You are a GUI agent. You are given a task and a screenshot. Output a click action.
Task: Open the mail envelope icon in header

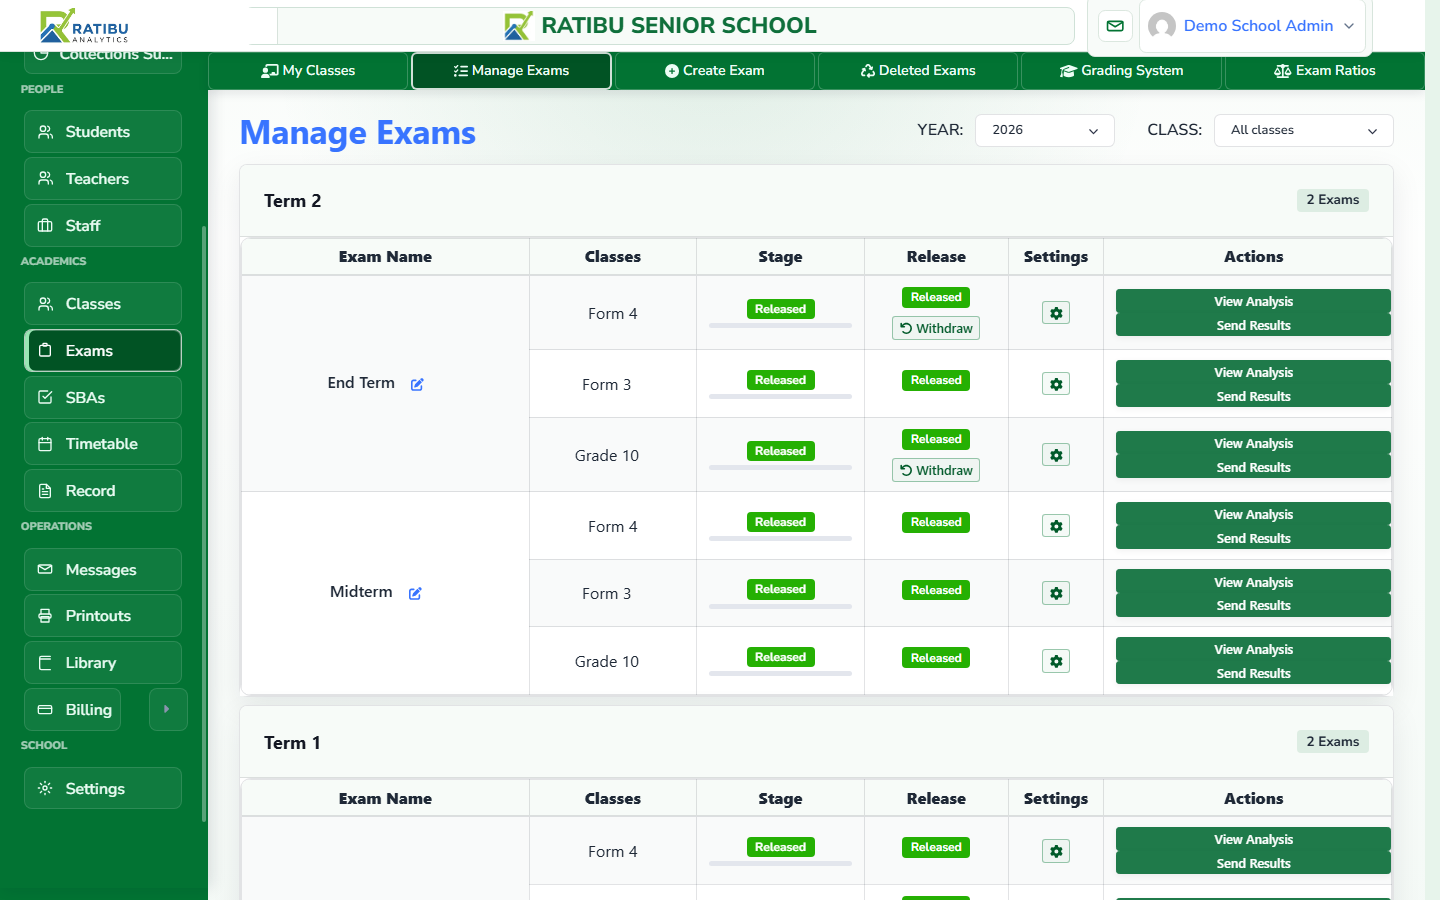1115,26
